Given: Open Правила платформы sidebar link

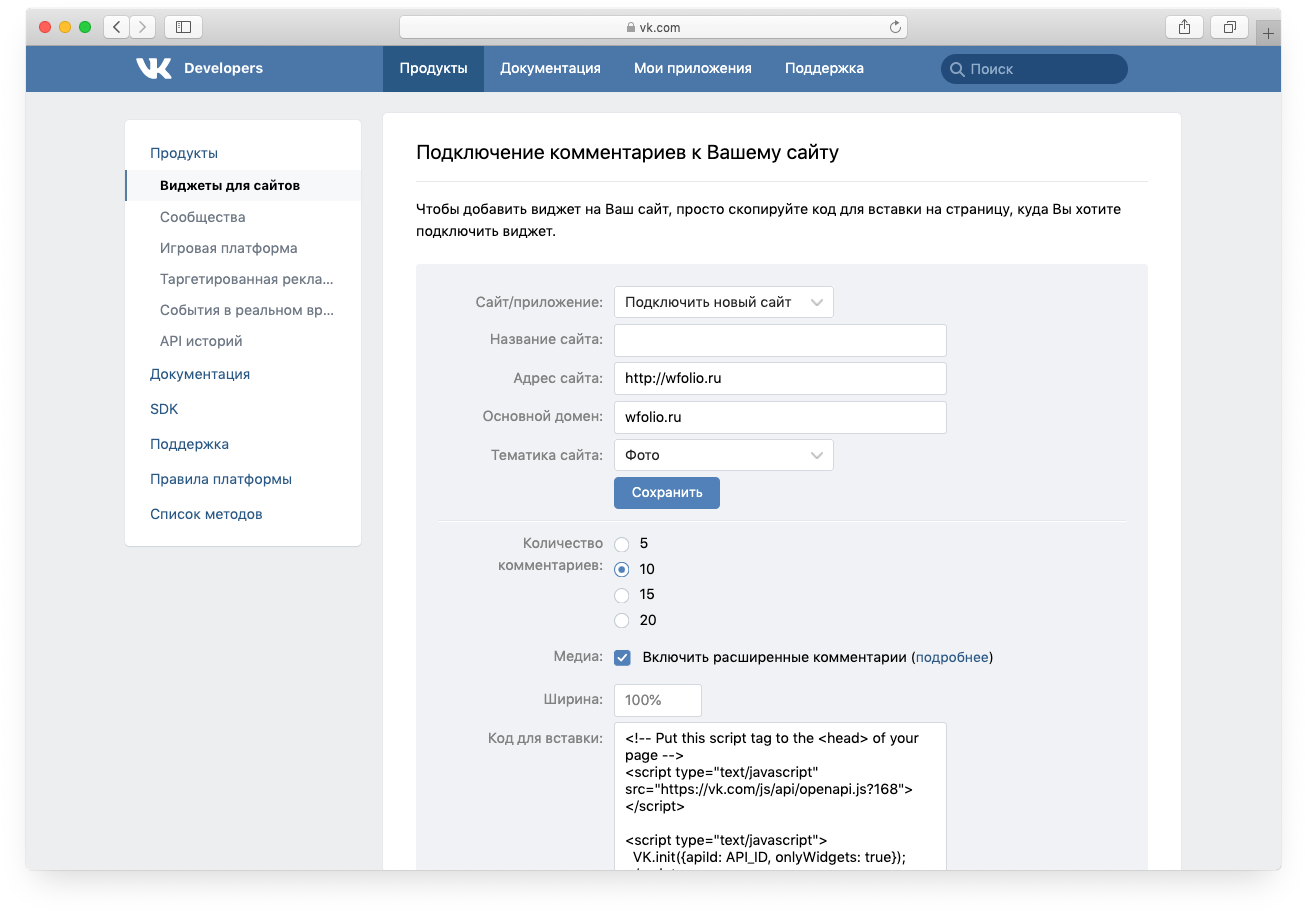Looking at the screenshot, I should pyautogui.click(x=221, y=479).
